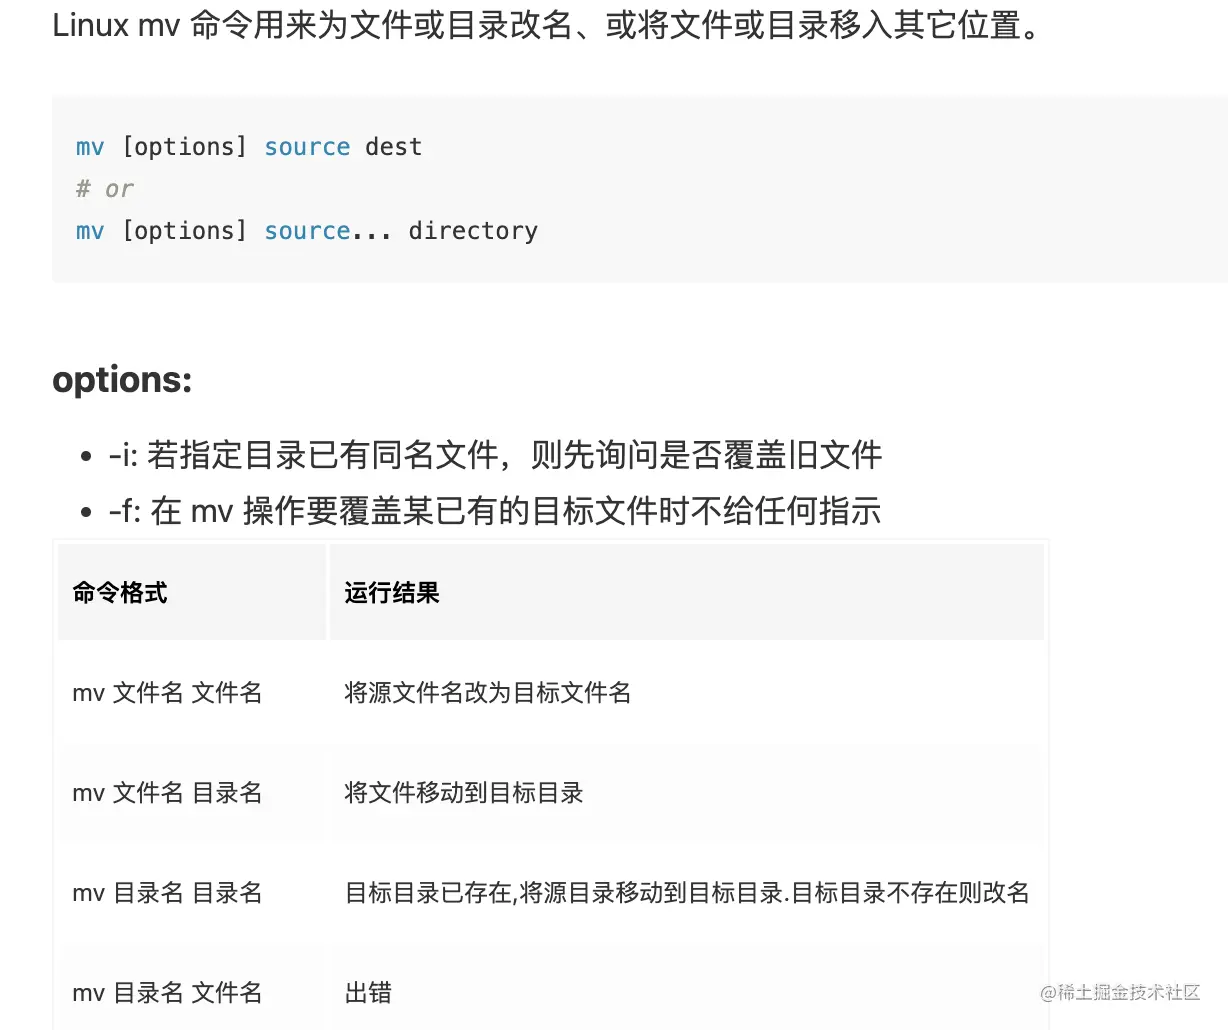Click the 'mv 目录名 目录名' table cell
Viewport: 1228px width, 1030px height.
click(167, 893)
